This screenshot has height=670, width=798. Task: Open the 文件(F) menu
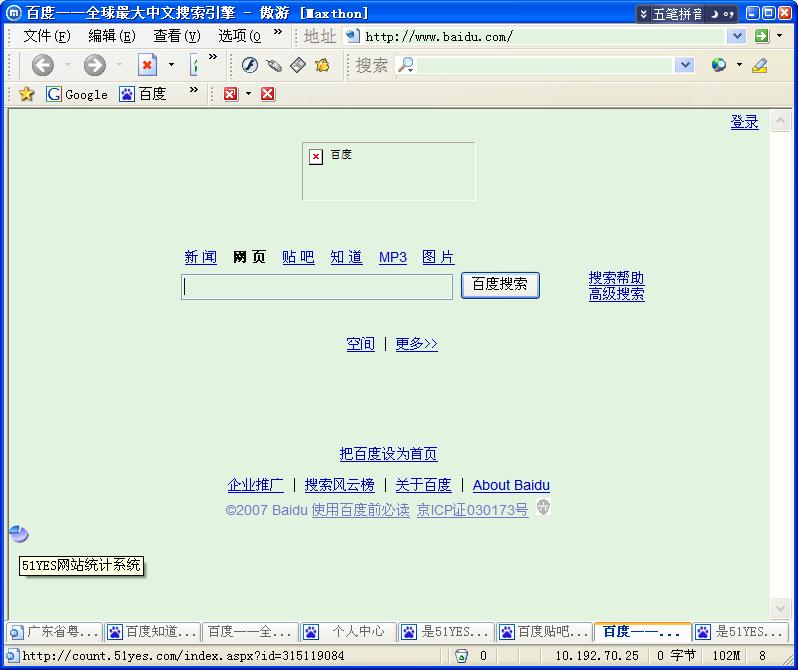click(47, 36)
